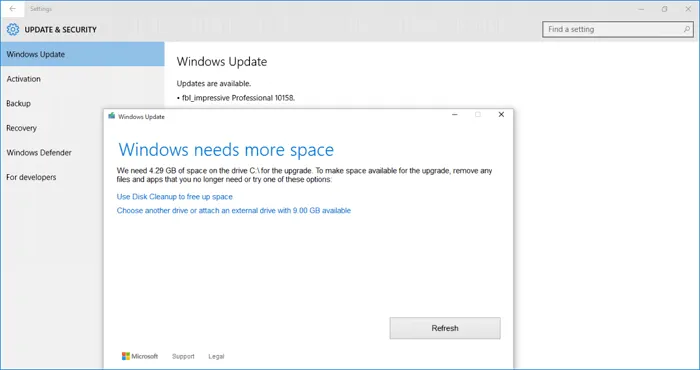
Task: Close the Settings window
Action: pos(688,9)
